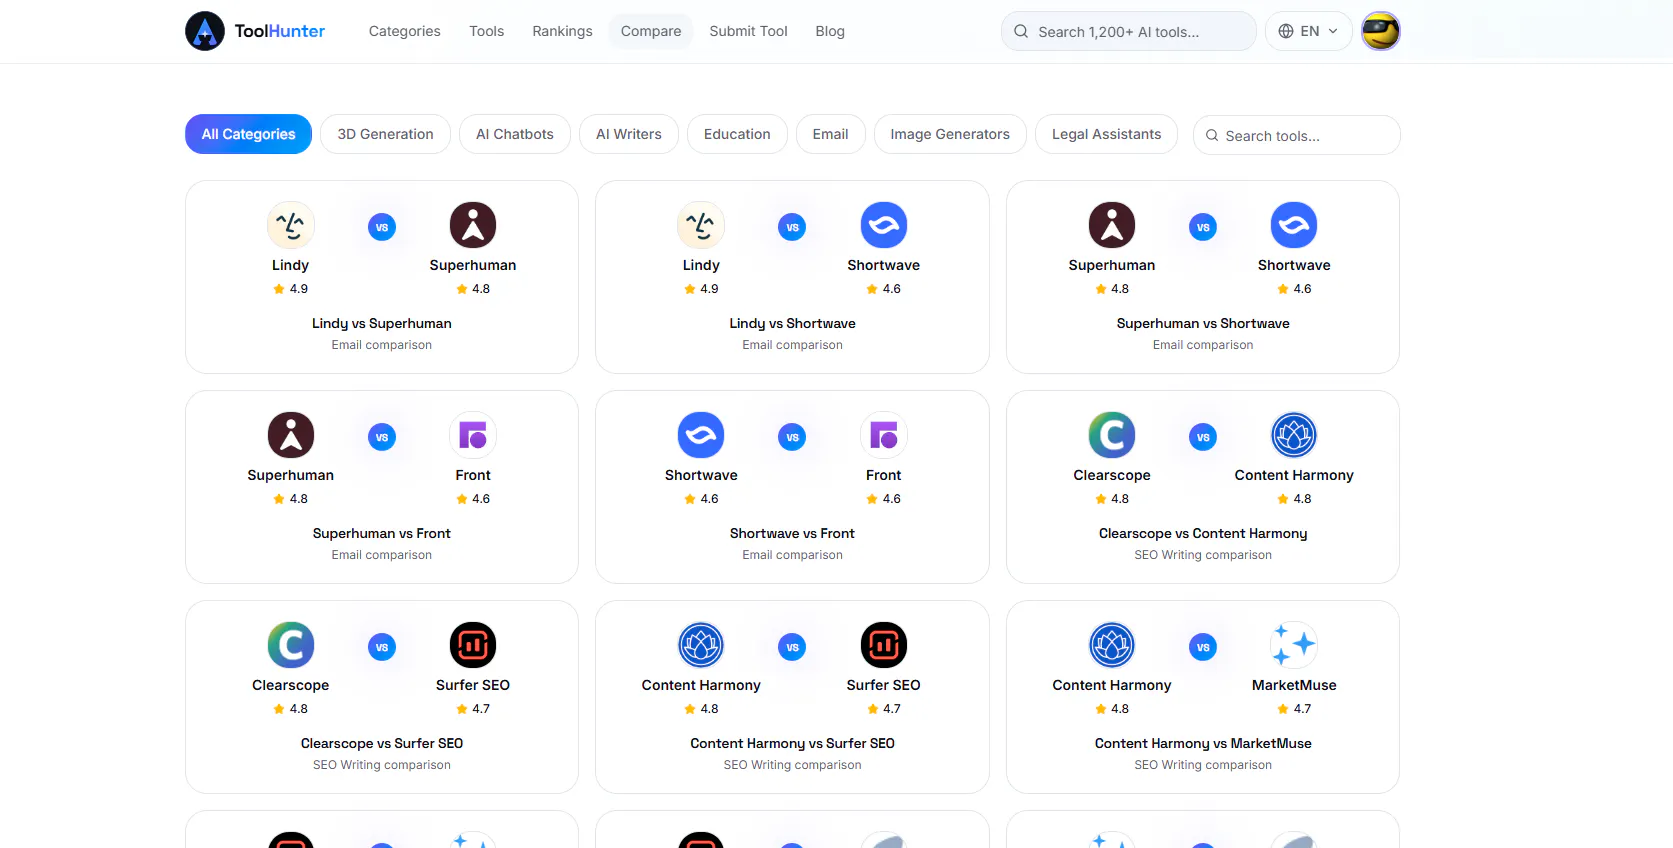Click the VS badge in Clearscope vs Content Harmony card
The width and height of the screenshot is (1673, 848).
(x=1203, y=437)
